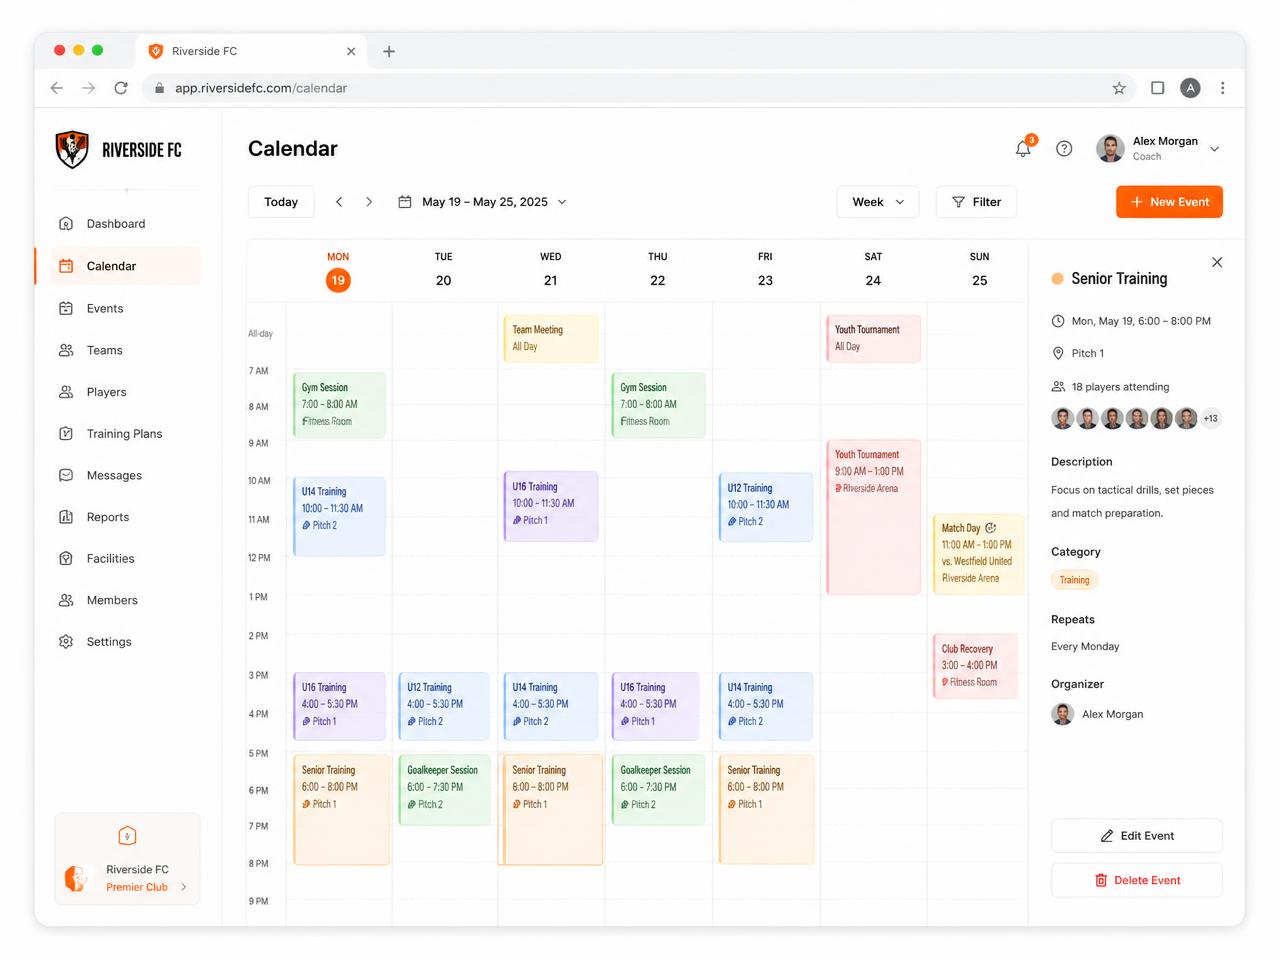
Task: Click the Riverside FC logo
Action: point(119,150)
